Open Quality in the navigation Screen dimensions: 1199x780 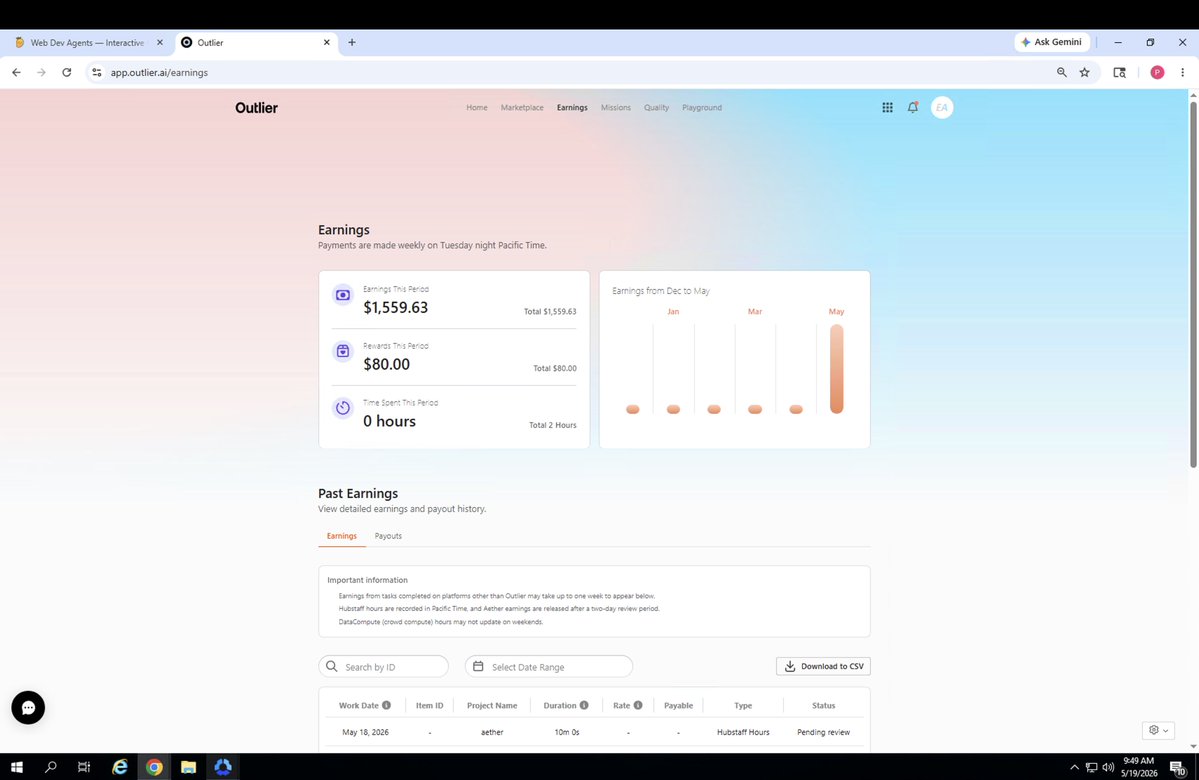(x=656, y=108)
